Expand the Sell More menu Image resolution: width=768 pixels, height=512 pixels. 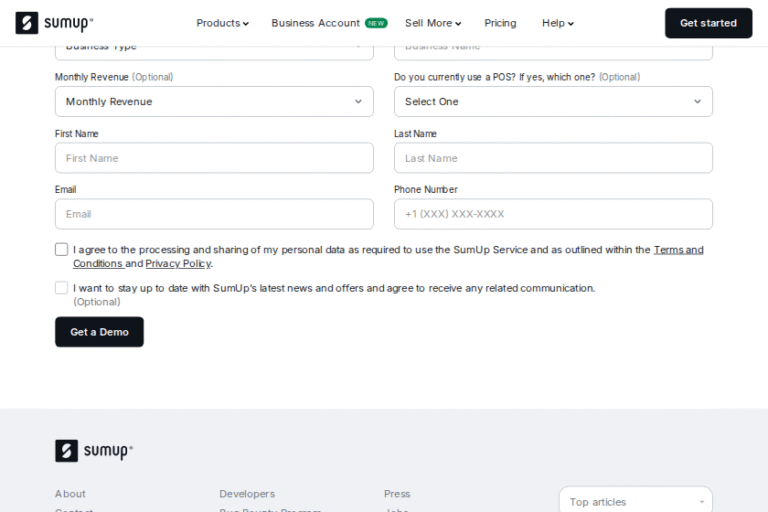[x=433, y=23]
